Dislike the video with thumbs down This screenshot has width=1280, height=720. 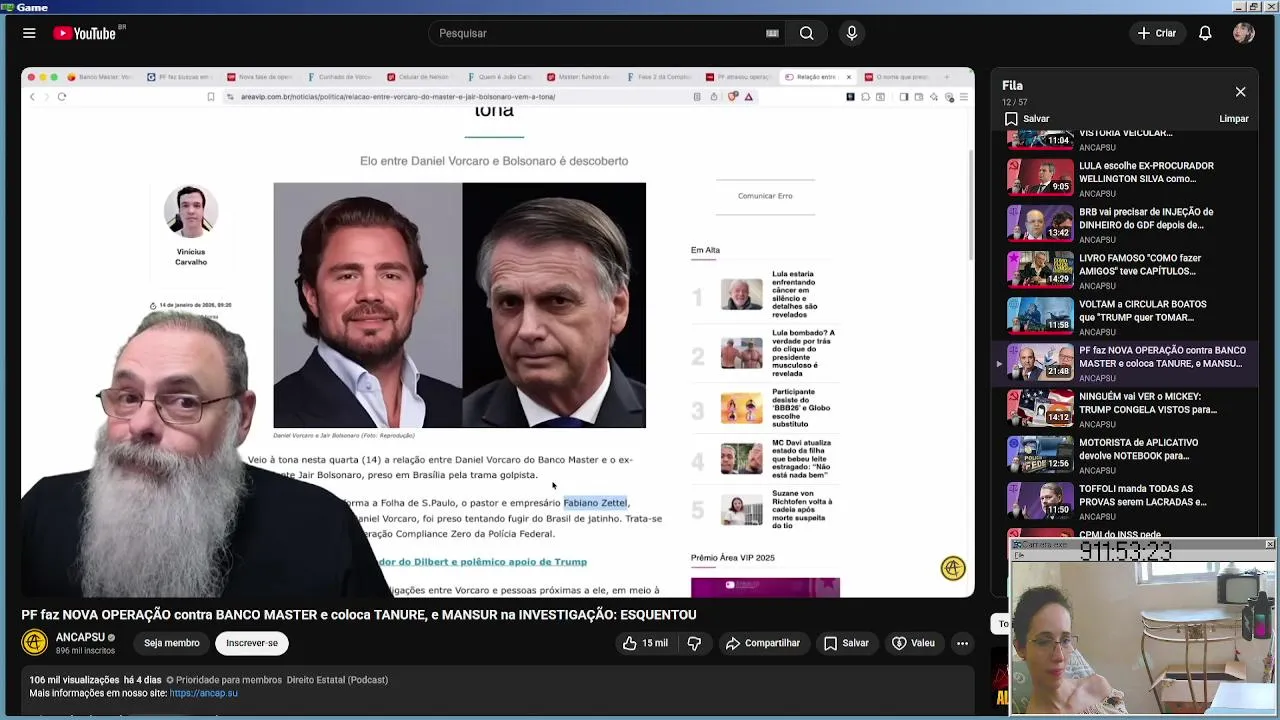[694, 643]
